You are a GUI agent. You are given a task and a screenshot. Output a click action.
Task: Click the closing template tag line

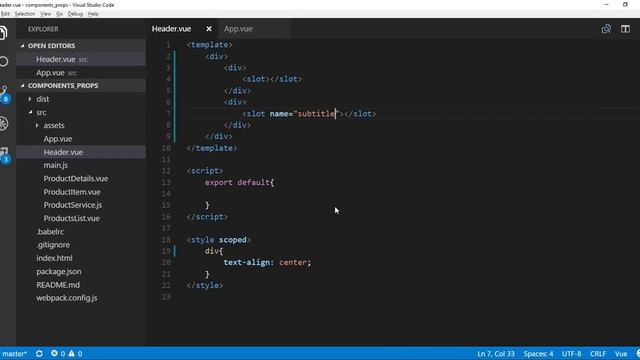pyautogui.click(x=211, y=148)
